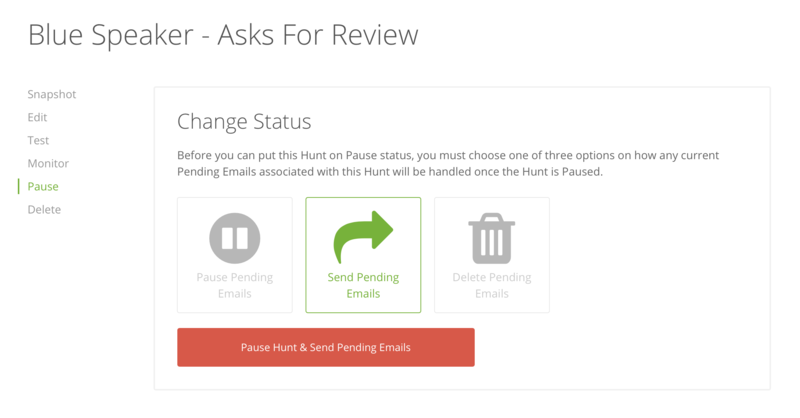The width and height of the screenshot is (800, 418).
Task: Choose the Delete Pending Emails option card
Action: (492, 255)
